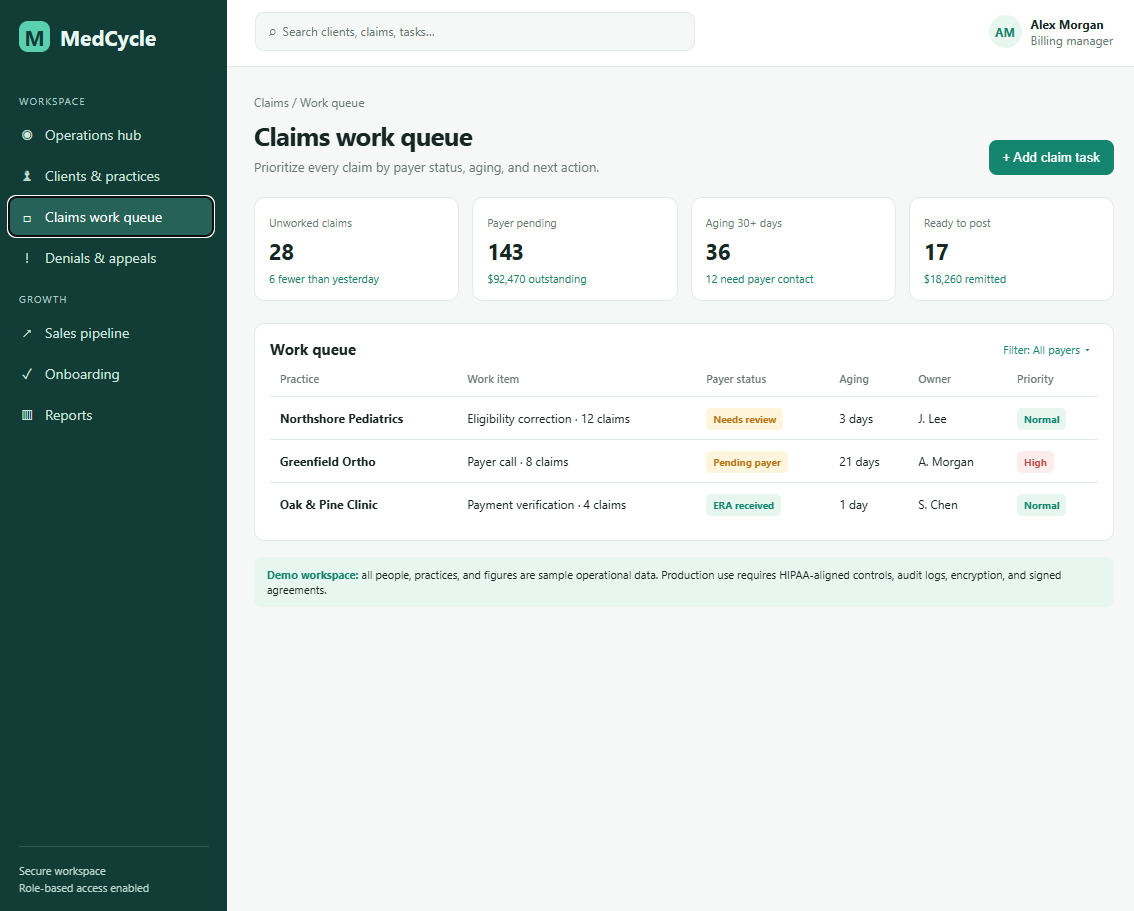The image size is (1134, 911).
Task: Click the Northshore Pediatrics practice name
Action: coord(341,419)
